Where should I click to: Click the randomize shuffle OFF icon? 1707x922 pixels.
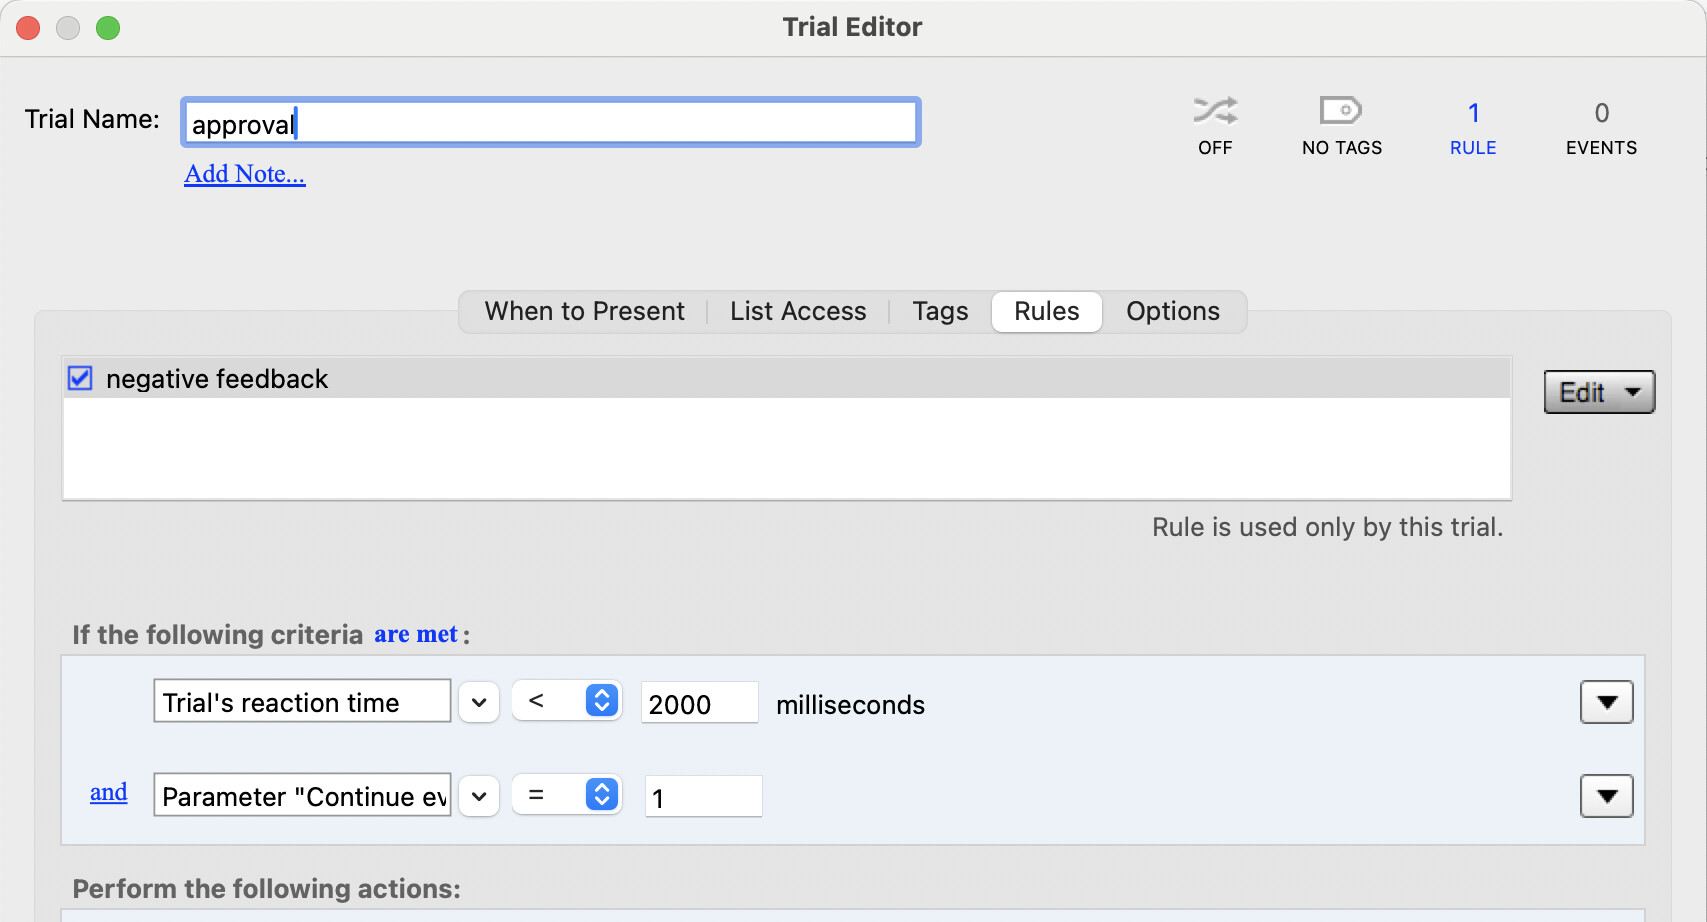(x=1215, y=111)
